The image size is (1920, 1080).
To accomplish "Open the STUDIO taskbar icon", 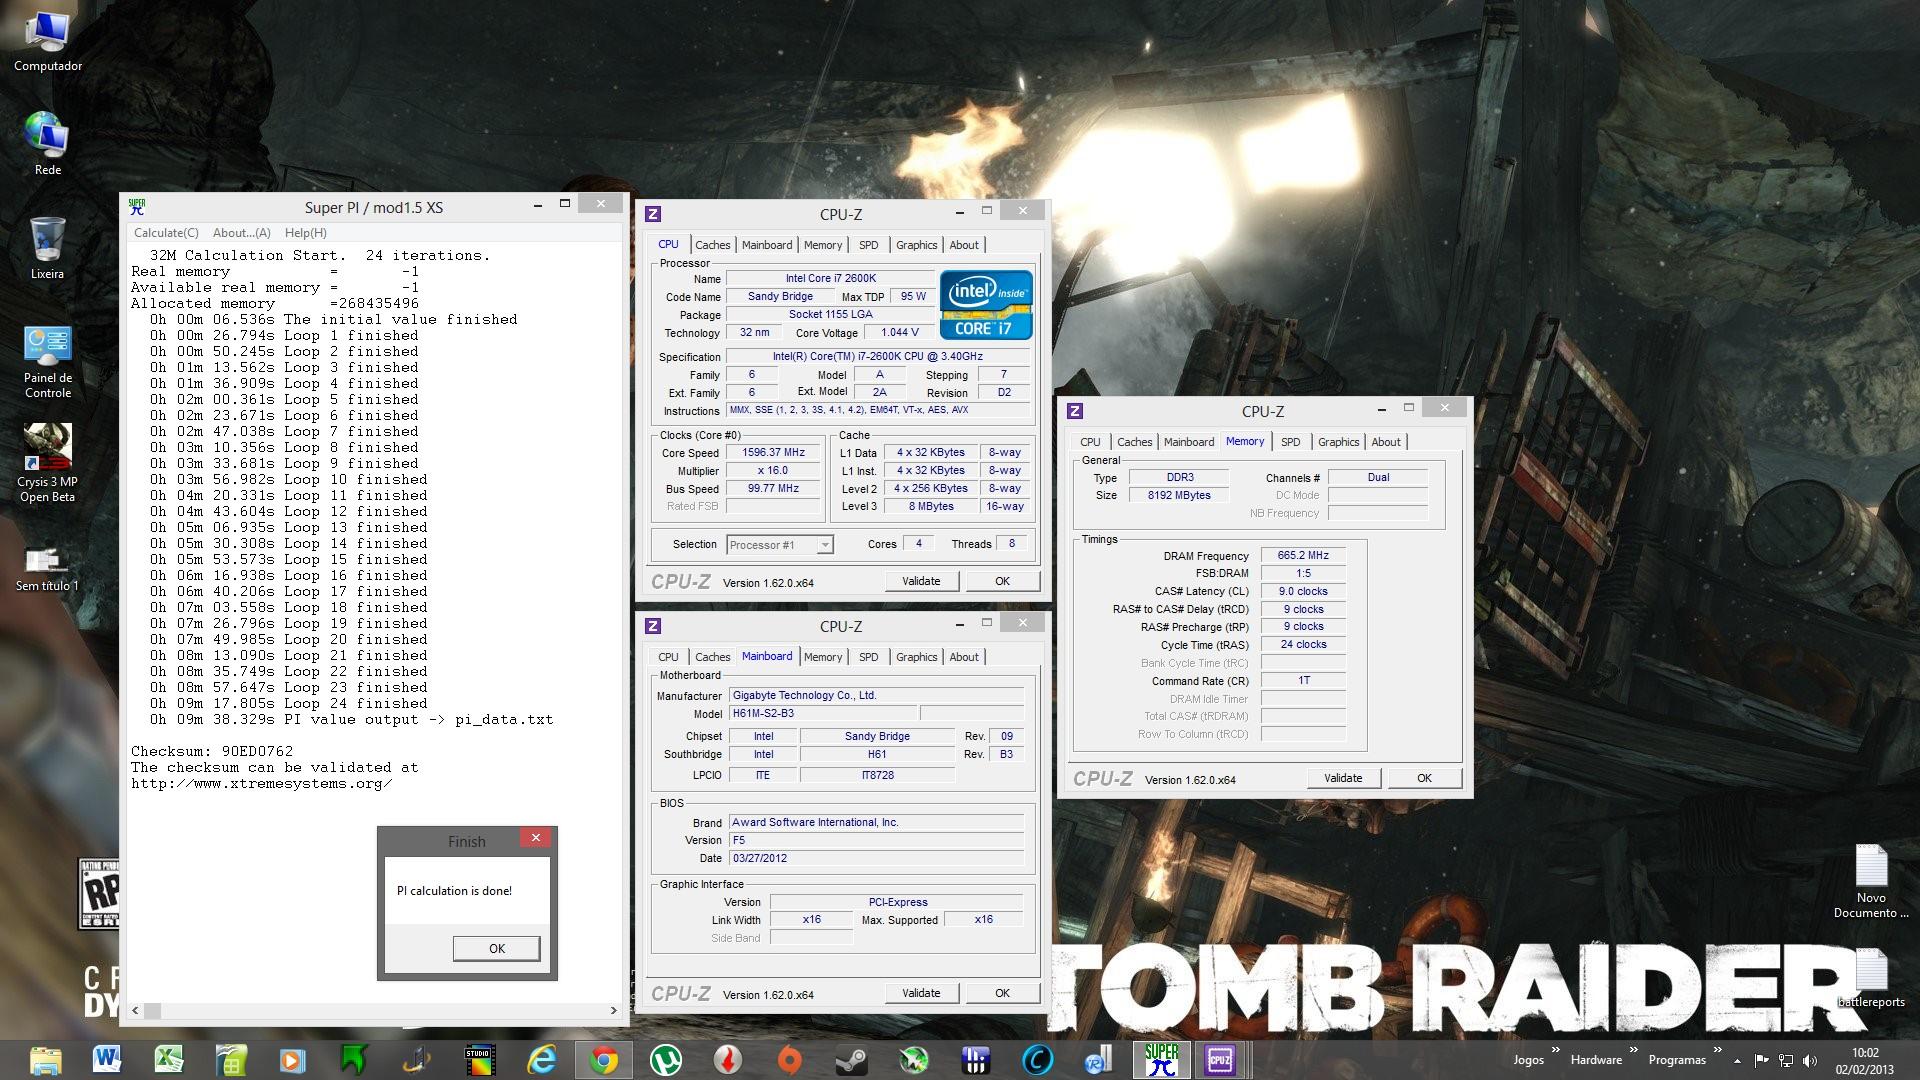I will click(x=479, y=1060).
